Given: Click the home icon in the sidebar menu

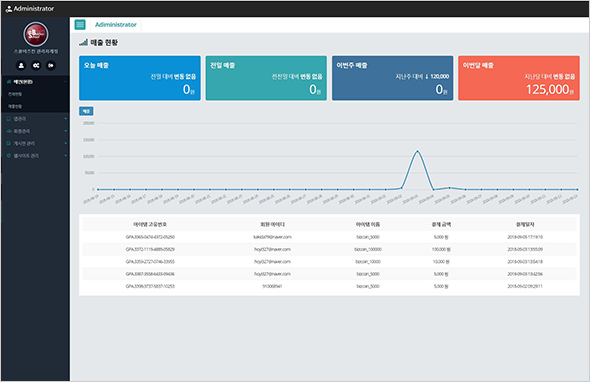Looking at the screenshot, I should 9,82.
